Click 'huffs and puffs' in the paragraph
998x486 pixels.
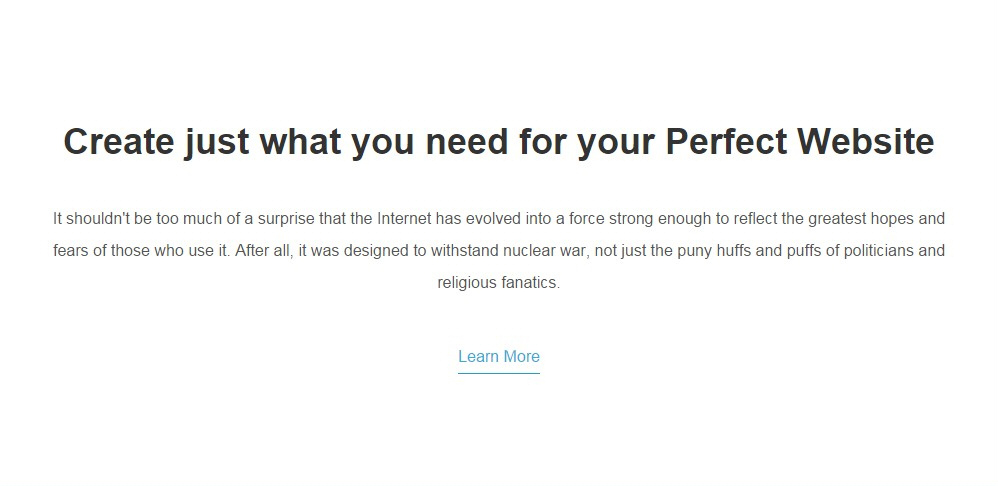point(770,251)
